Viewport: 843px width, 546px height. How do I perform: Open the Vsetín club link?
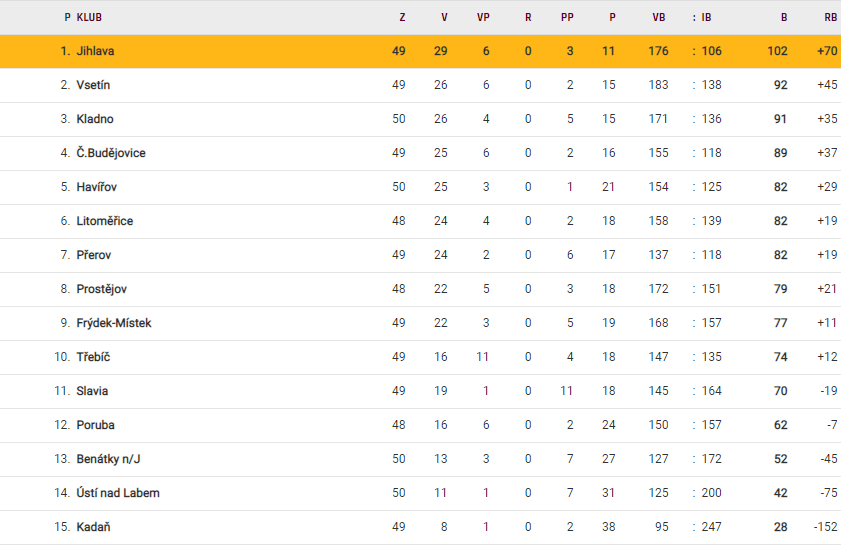point(96,85)
